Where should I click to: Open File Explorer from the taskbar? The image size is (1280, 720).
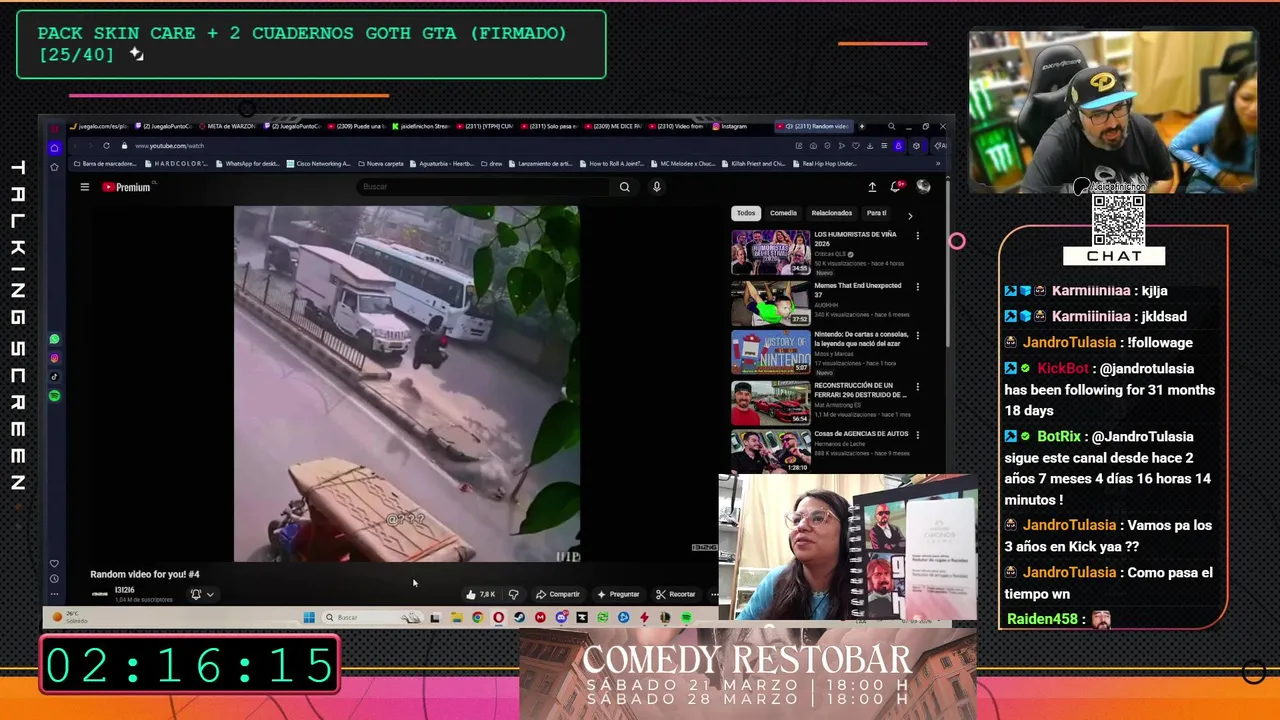click(456, 618)
